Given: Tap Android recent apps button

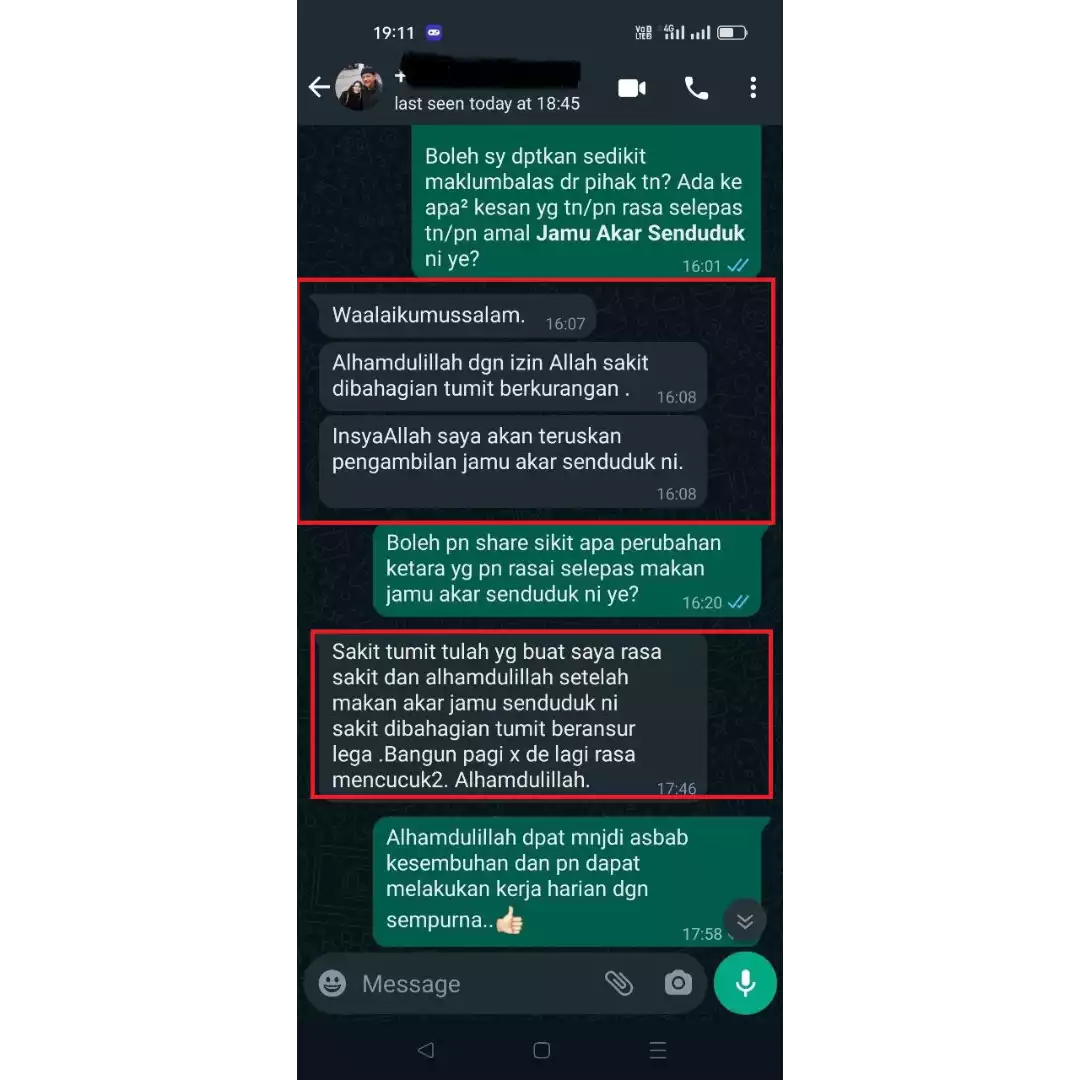Looking at the screenshot, I should click(x=658, y=1050).
